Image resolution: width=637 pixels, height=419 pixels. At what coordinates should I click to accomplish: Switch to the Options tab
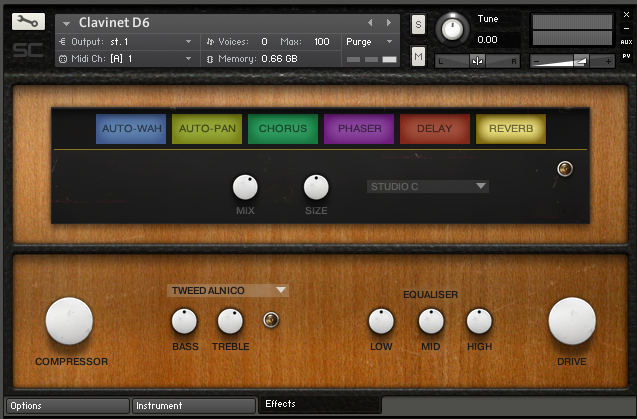66,406
